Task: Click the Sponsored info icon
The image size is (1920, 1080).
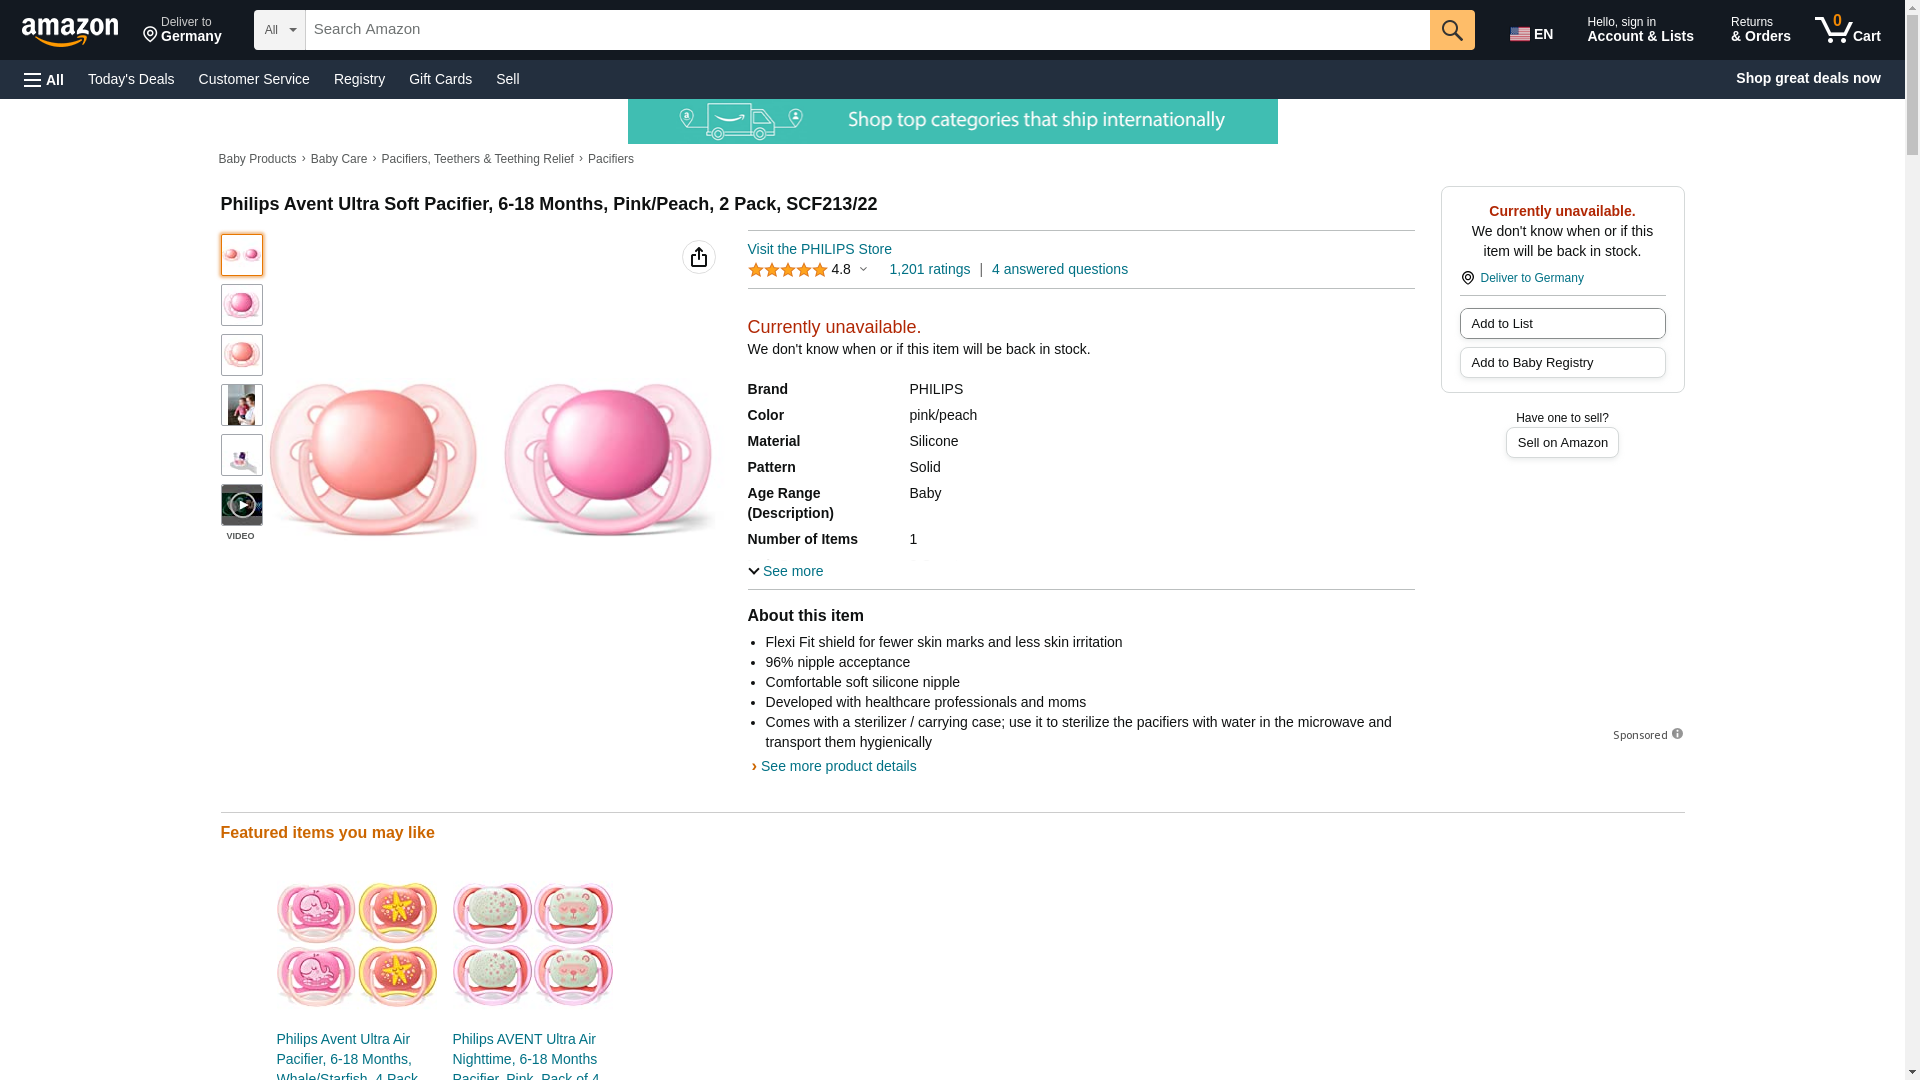Action: point(1677,734)
